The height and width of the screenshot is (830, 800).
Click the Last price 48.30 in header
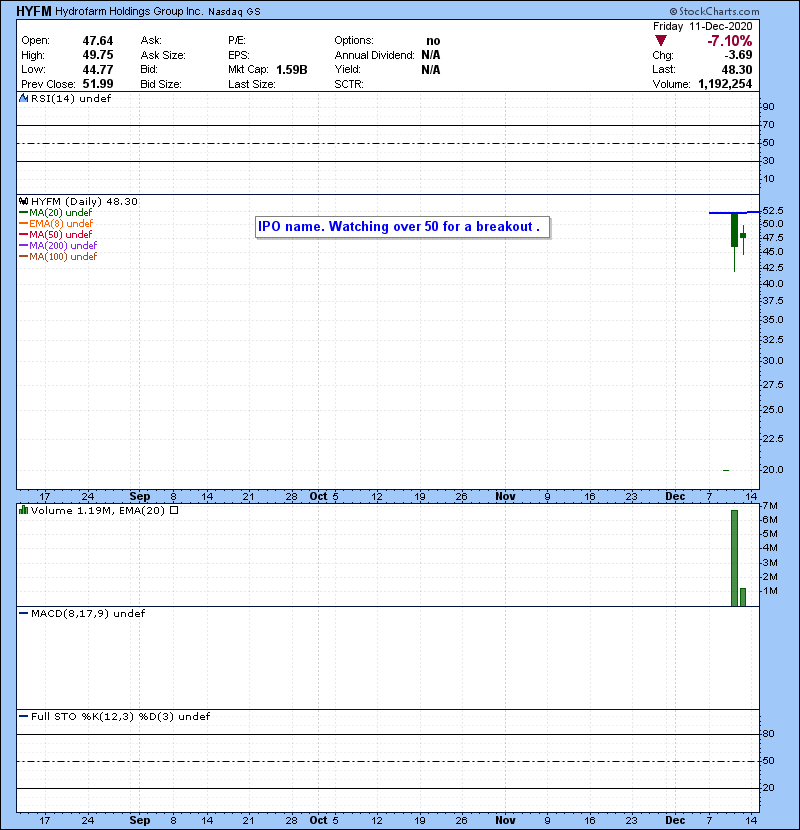coord(736,70)
